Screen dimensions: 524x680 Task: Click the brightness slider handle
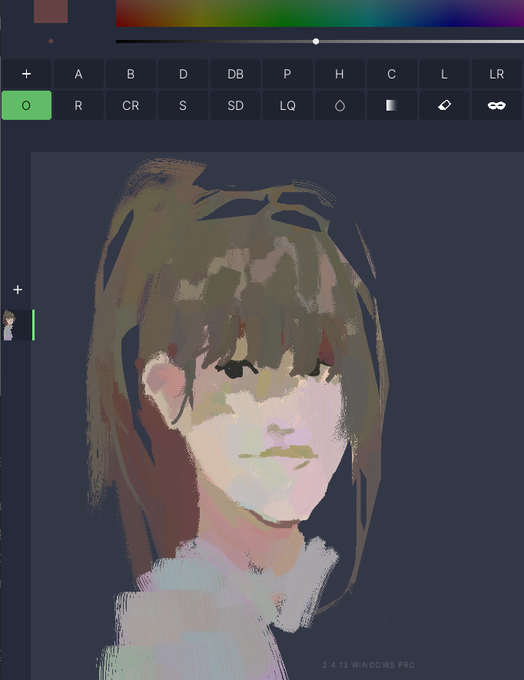[316, 41]
